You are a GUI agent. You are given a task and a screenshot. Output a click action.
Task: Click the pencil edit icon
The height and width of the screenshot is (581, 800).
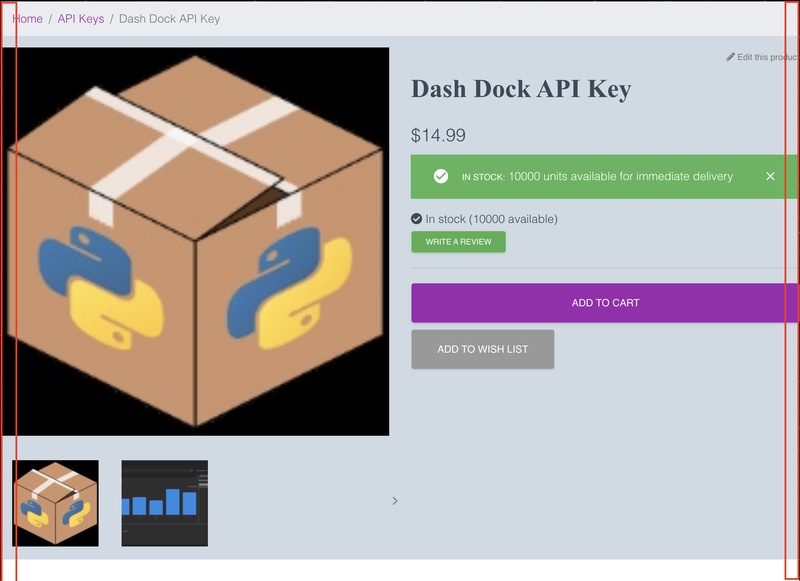click(x=731, y=57)
